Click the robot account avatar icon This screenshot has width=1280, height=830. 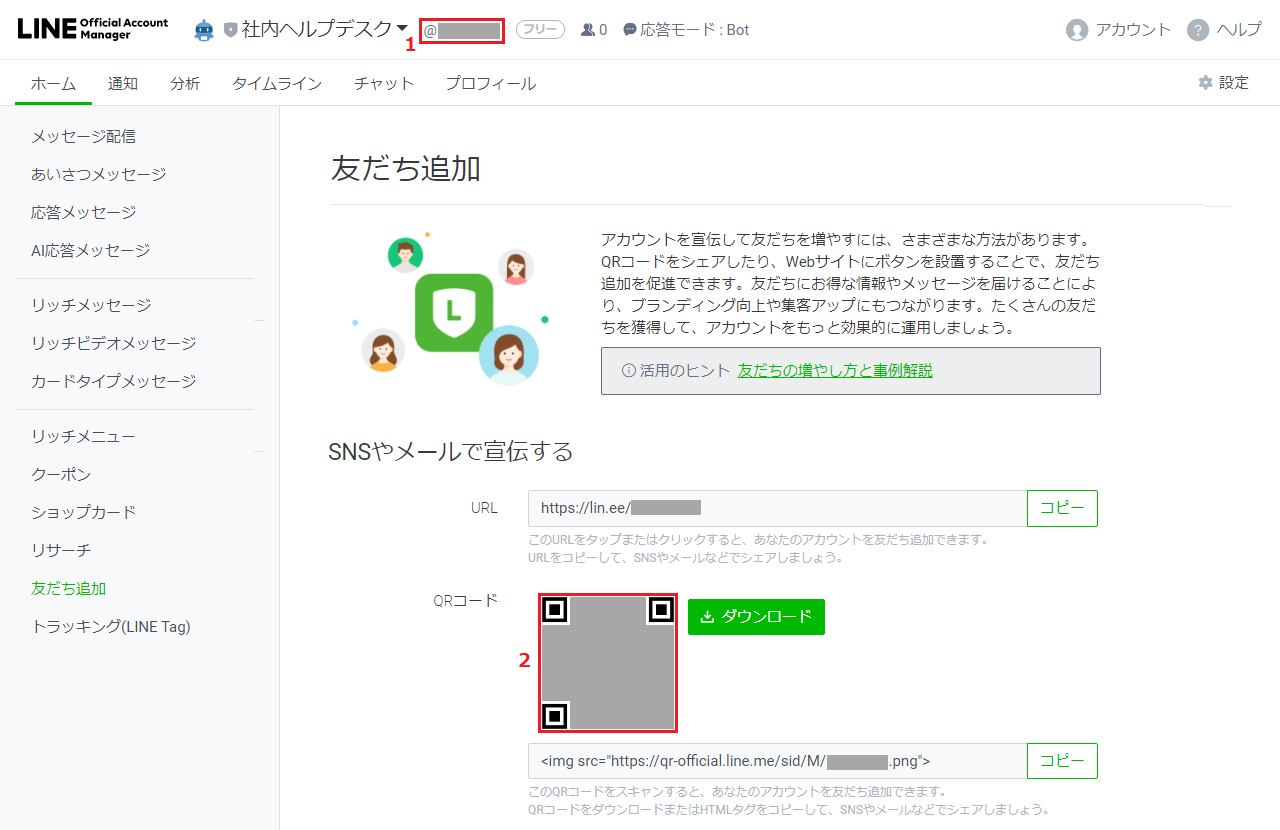point(204,30)
